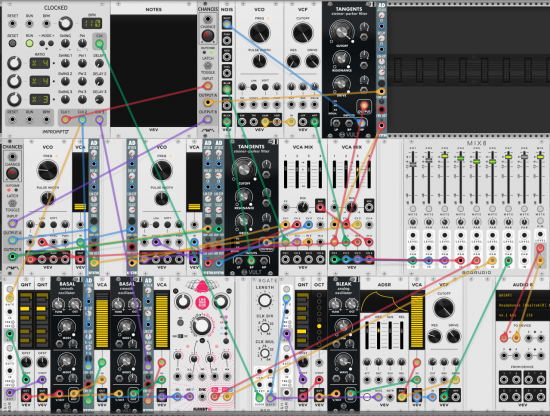Click the lit yellow octave light on OCT module

(319, 326)
